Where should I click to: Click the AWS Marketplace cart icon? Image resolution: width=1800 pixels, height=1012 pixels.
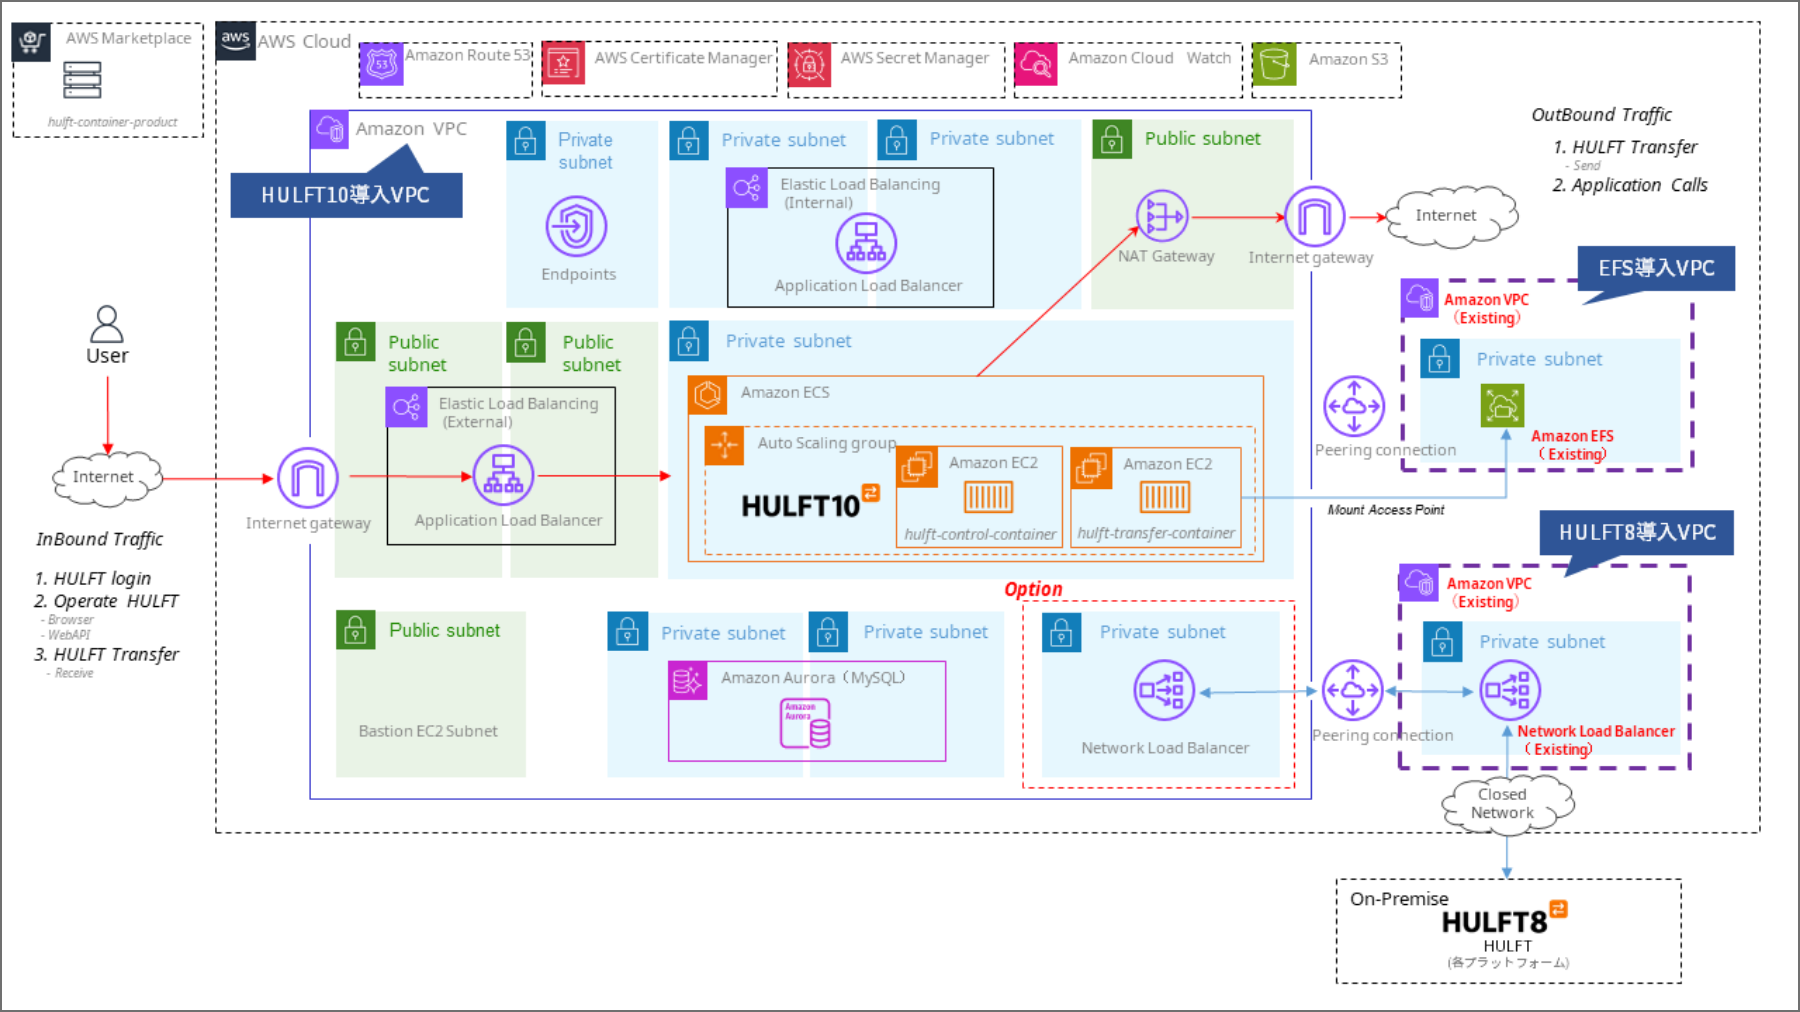pyautogui.click(x=31, y=42)
